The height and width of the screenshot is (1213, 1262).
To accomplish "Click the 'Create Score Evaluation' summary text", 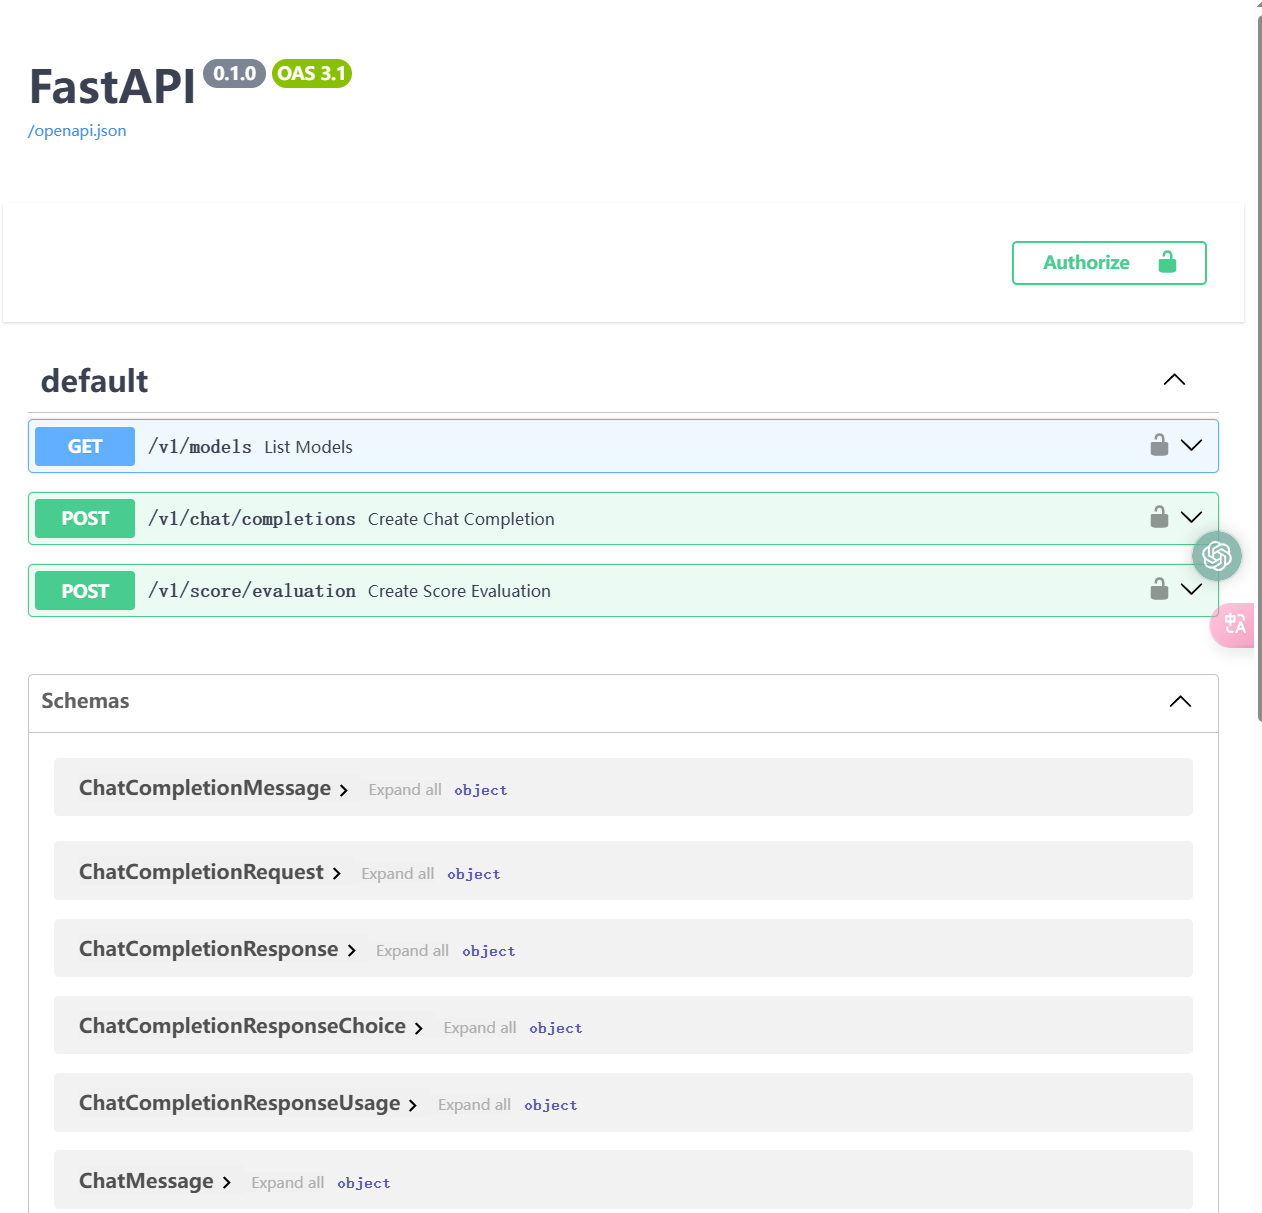I will [x=459, y=591].
